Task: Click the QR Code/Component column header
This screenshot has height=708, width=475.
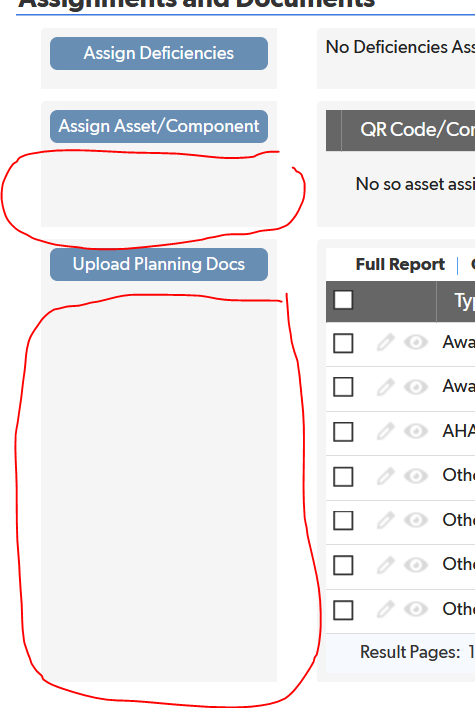Action: [x=409, y=130]
